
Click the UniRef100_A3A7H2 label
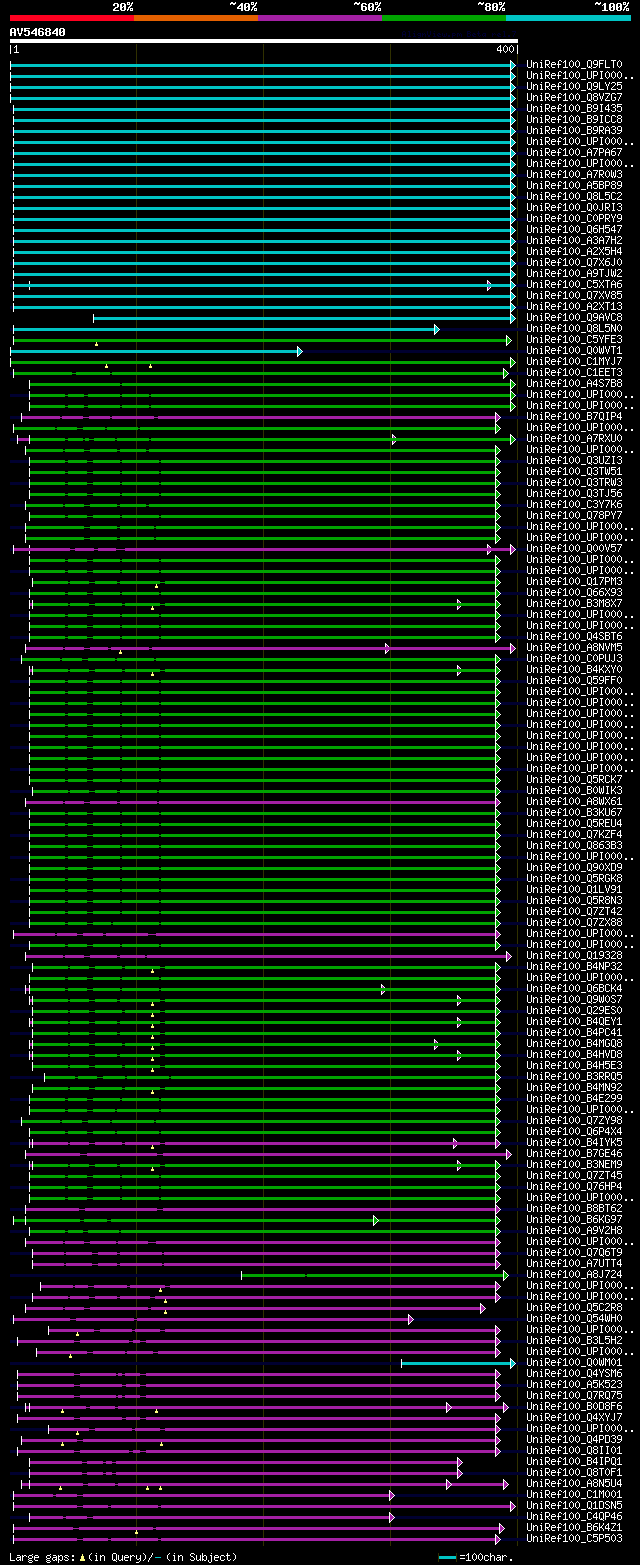(x=574, y=241)
